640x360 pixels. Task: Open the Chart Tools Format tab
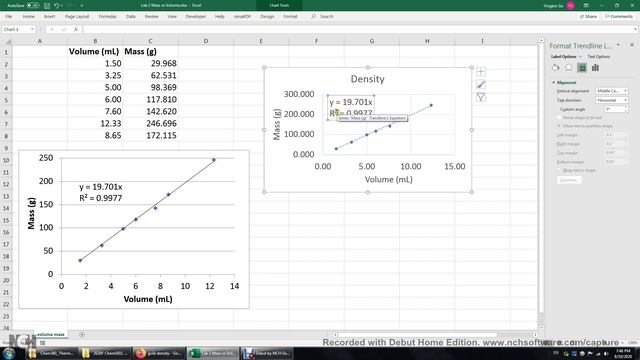(290, 16)
